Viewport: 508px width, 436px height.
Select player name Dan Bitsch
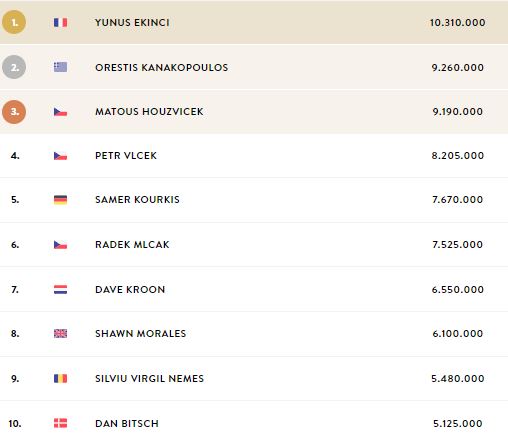(127, 424)
